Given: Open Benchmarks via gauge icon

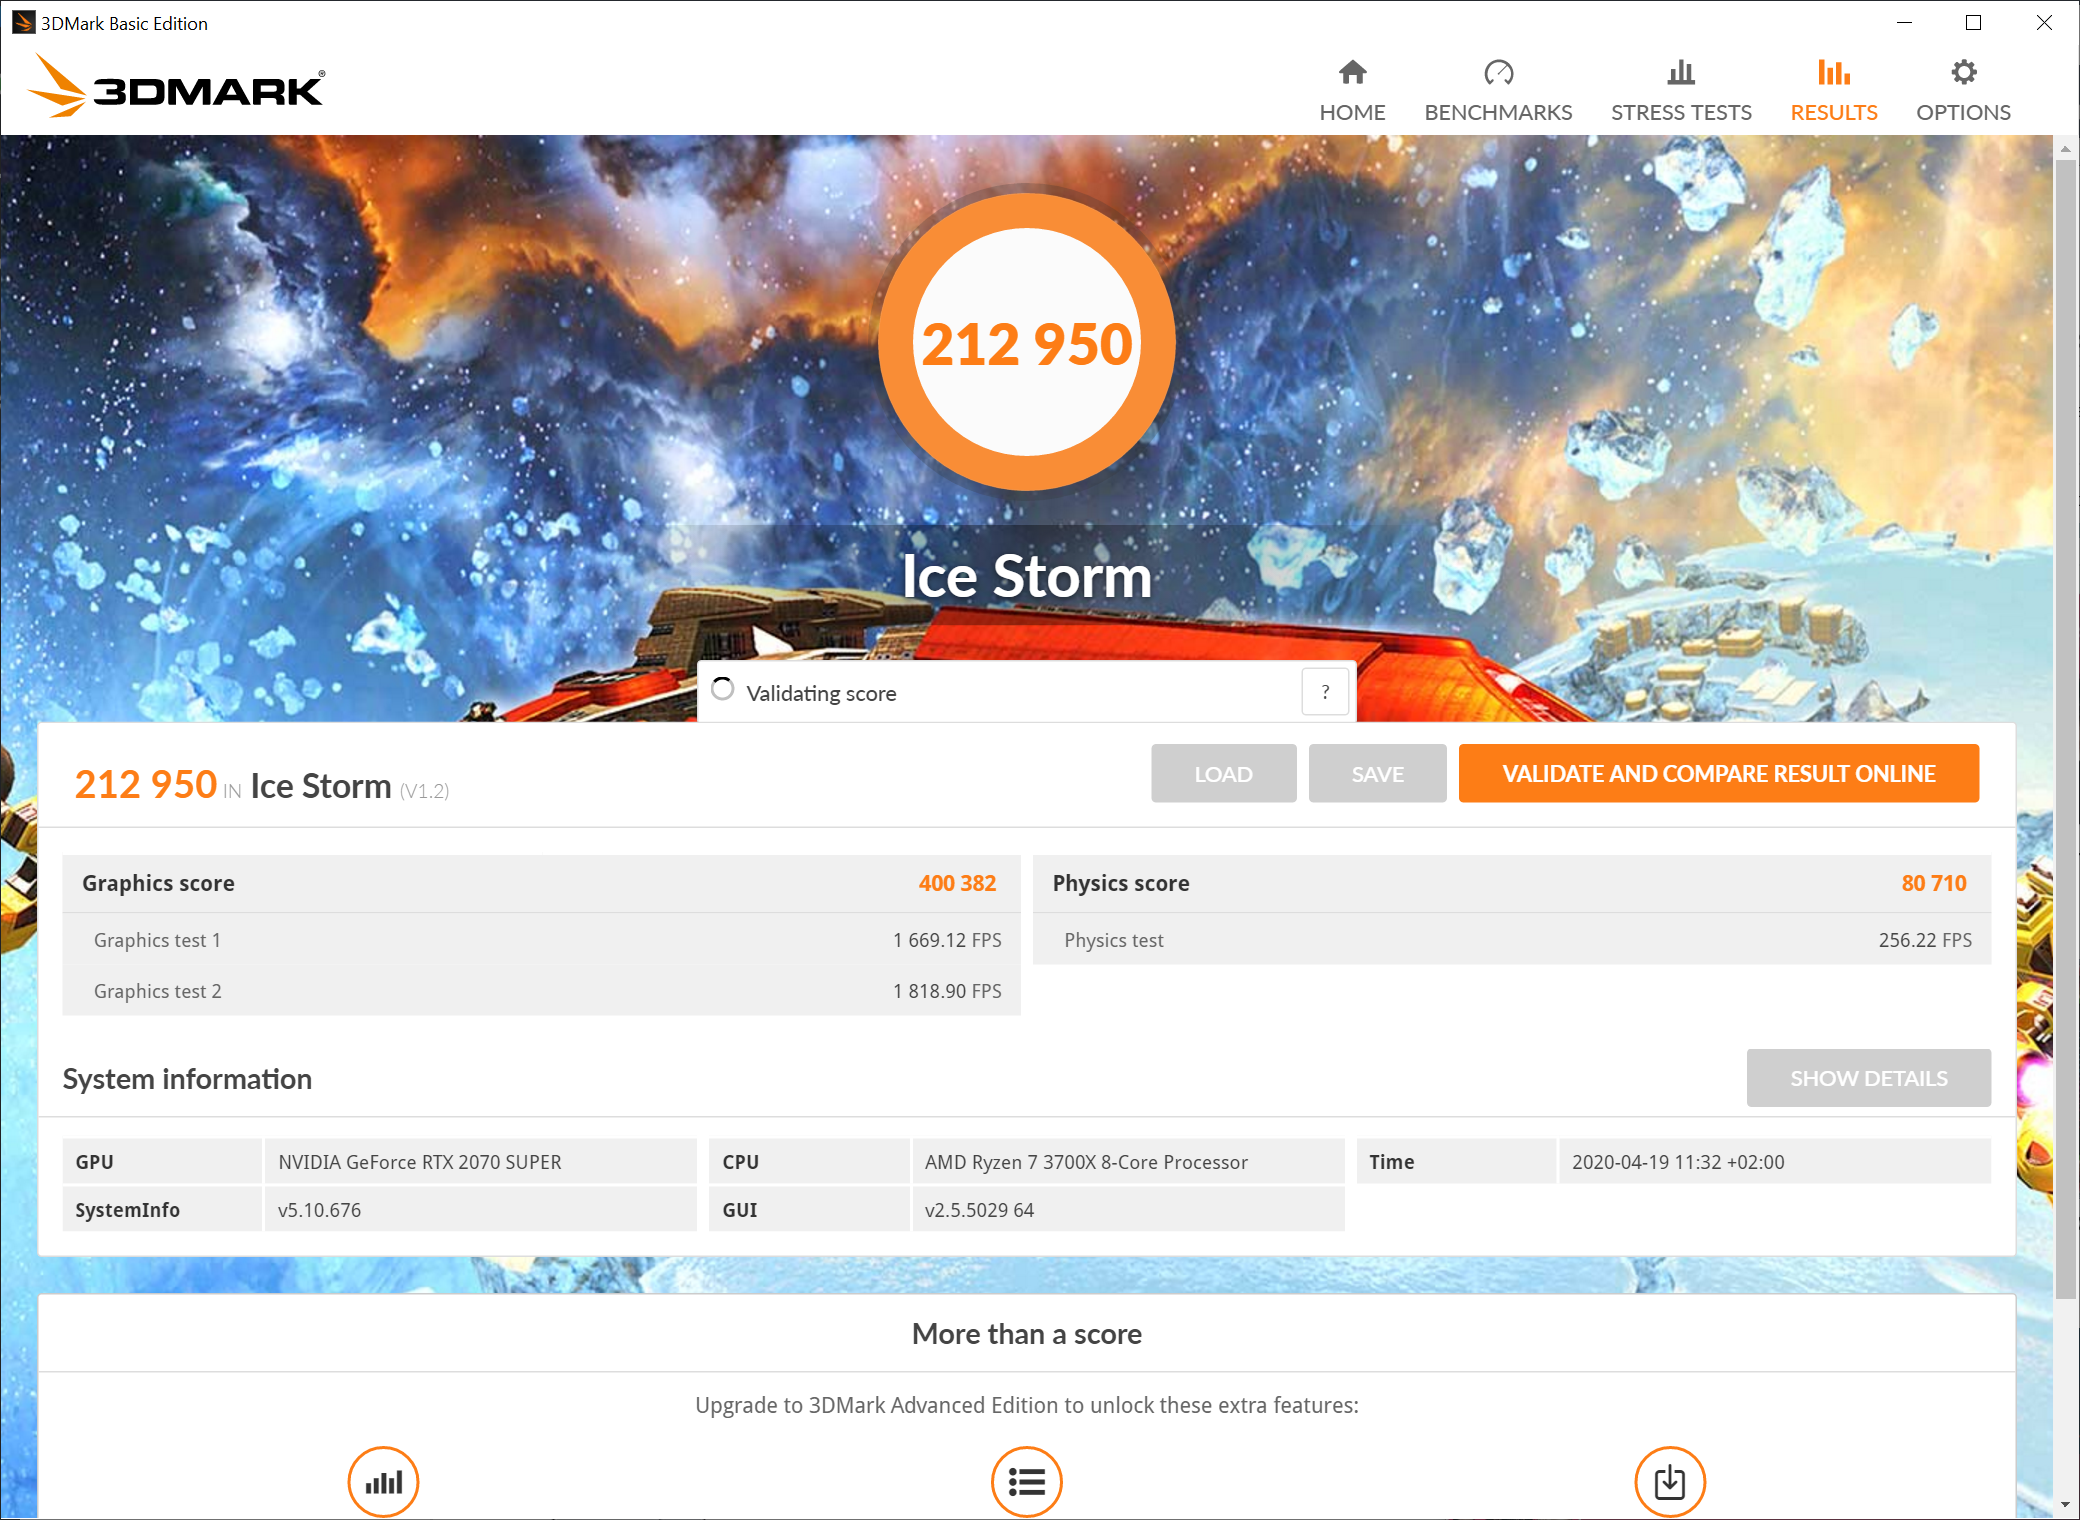Looking at the screenshot, I should point(1497,72).
